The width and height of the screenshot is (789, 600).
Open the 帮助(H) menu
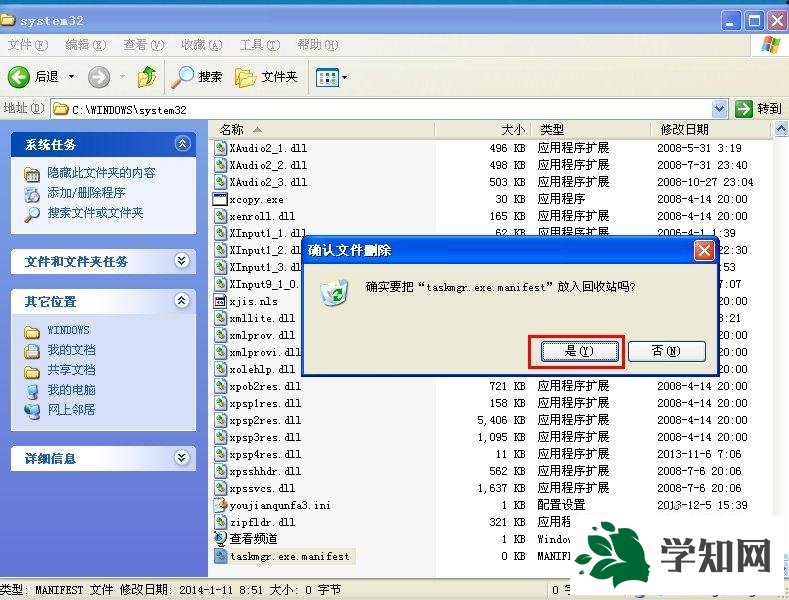318,45
